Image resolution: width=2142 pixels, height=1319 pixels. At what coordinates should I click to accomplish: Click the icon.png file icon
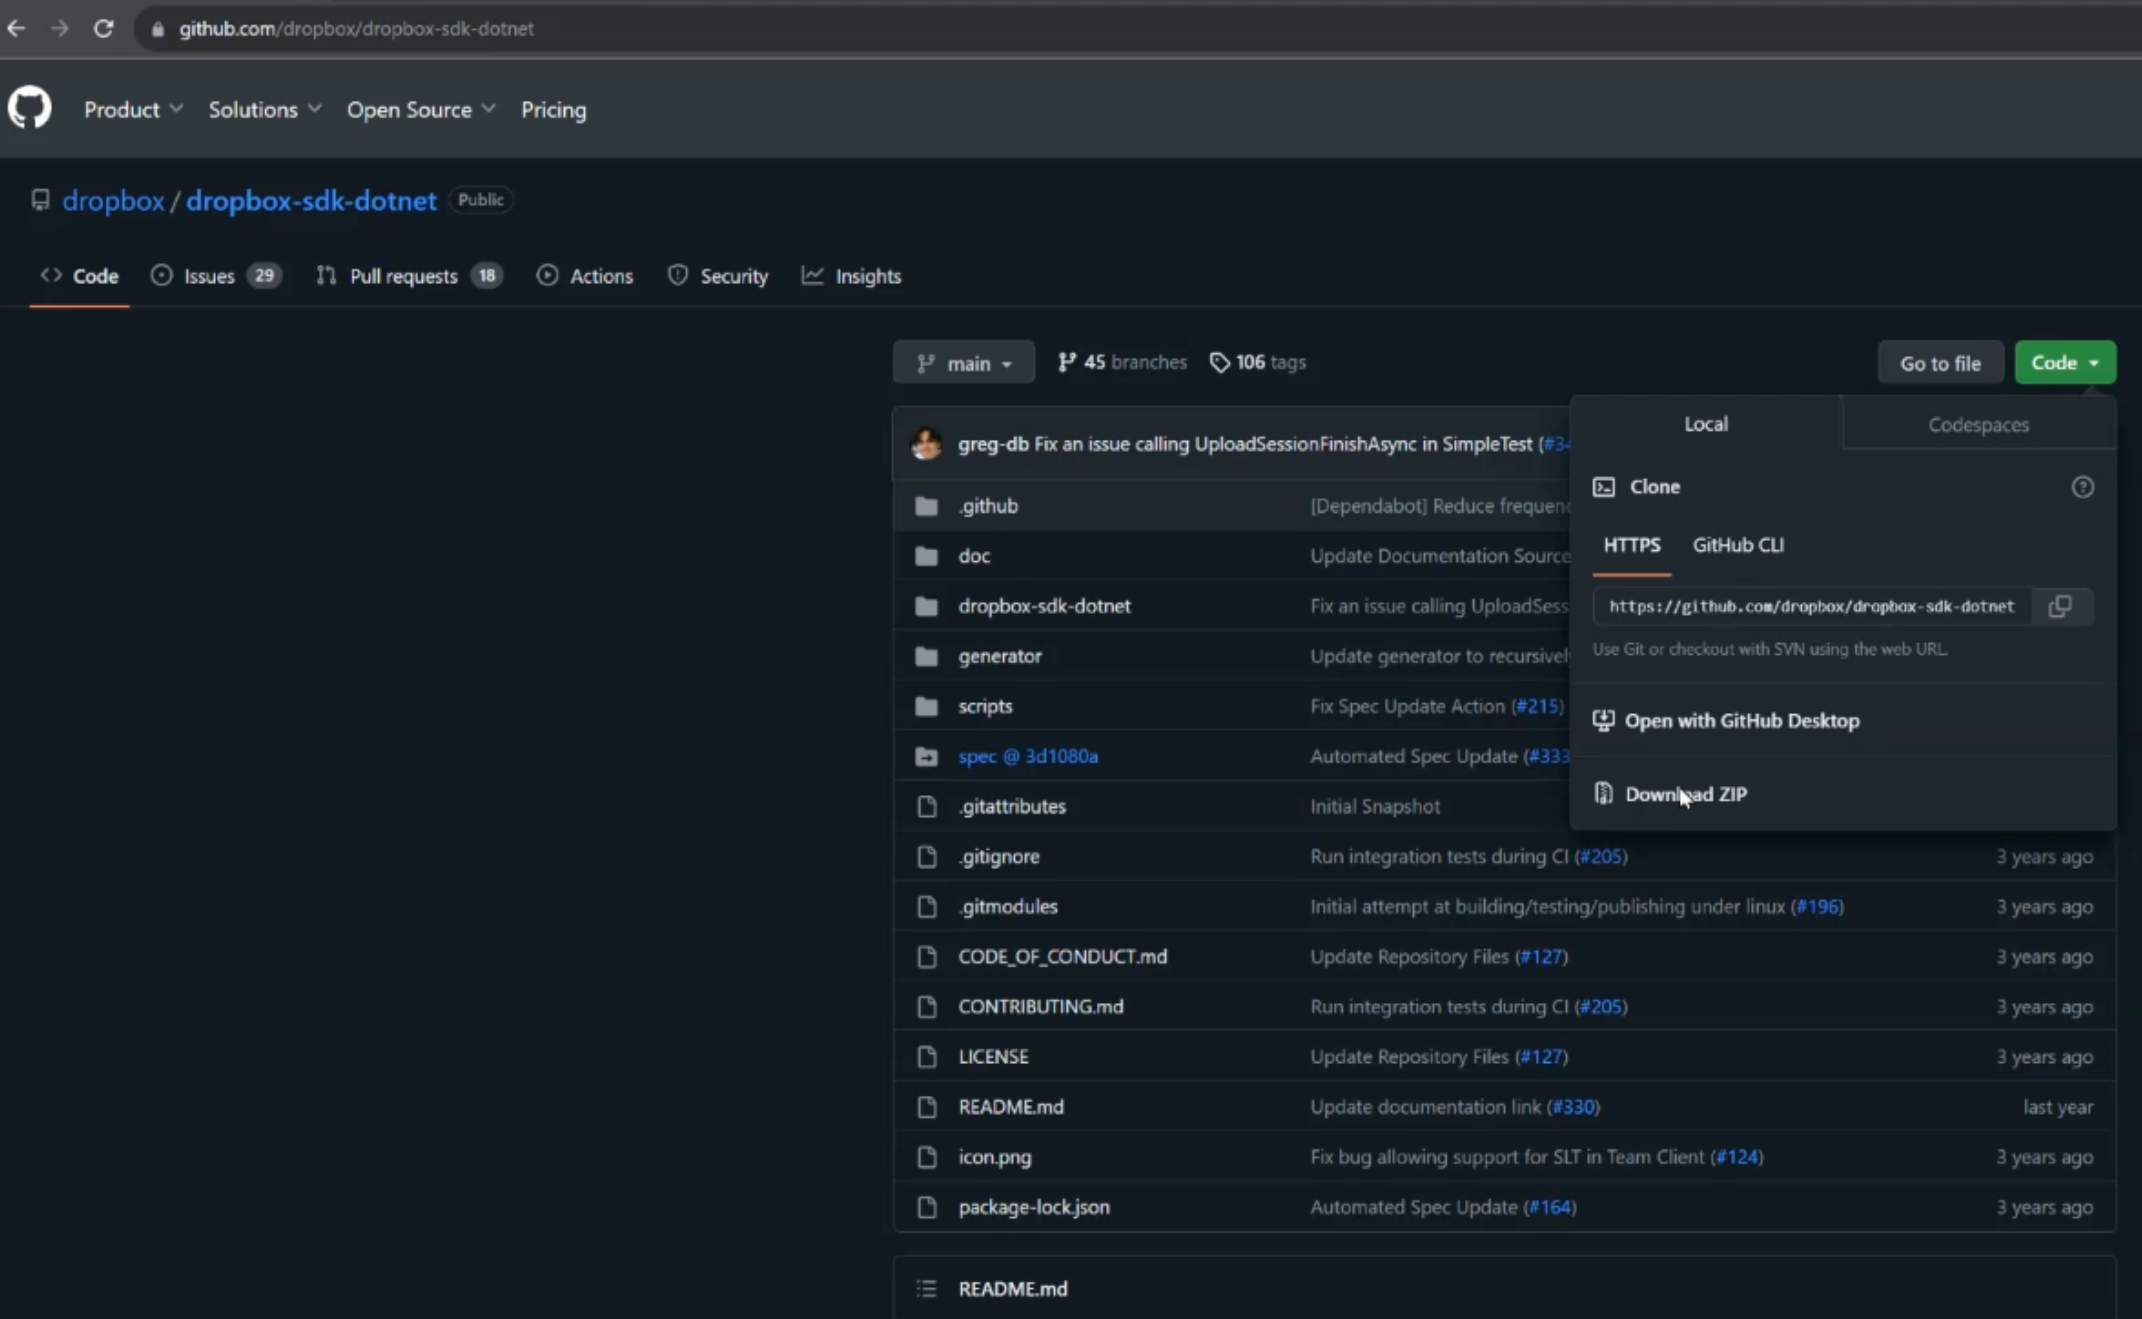pos(927,1157)
